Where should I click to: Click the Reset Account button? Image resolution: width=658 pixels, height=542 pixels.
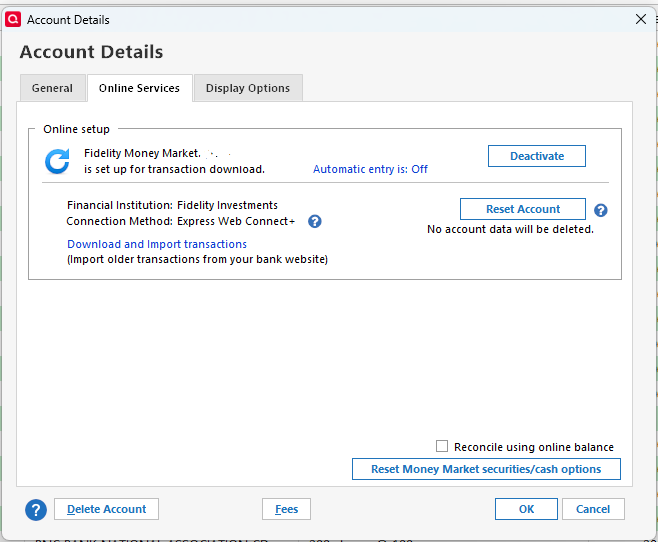click(523, 209)
